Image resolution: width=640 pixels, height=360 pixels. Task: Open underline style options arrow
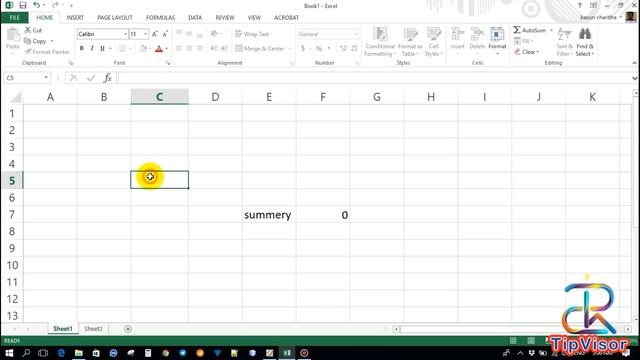tap(110, 49)
